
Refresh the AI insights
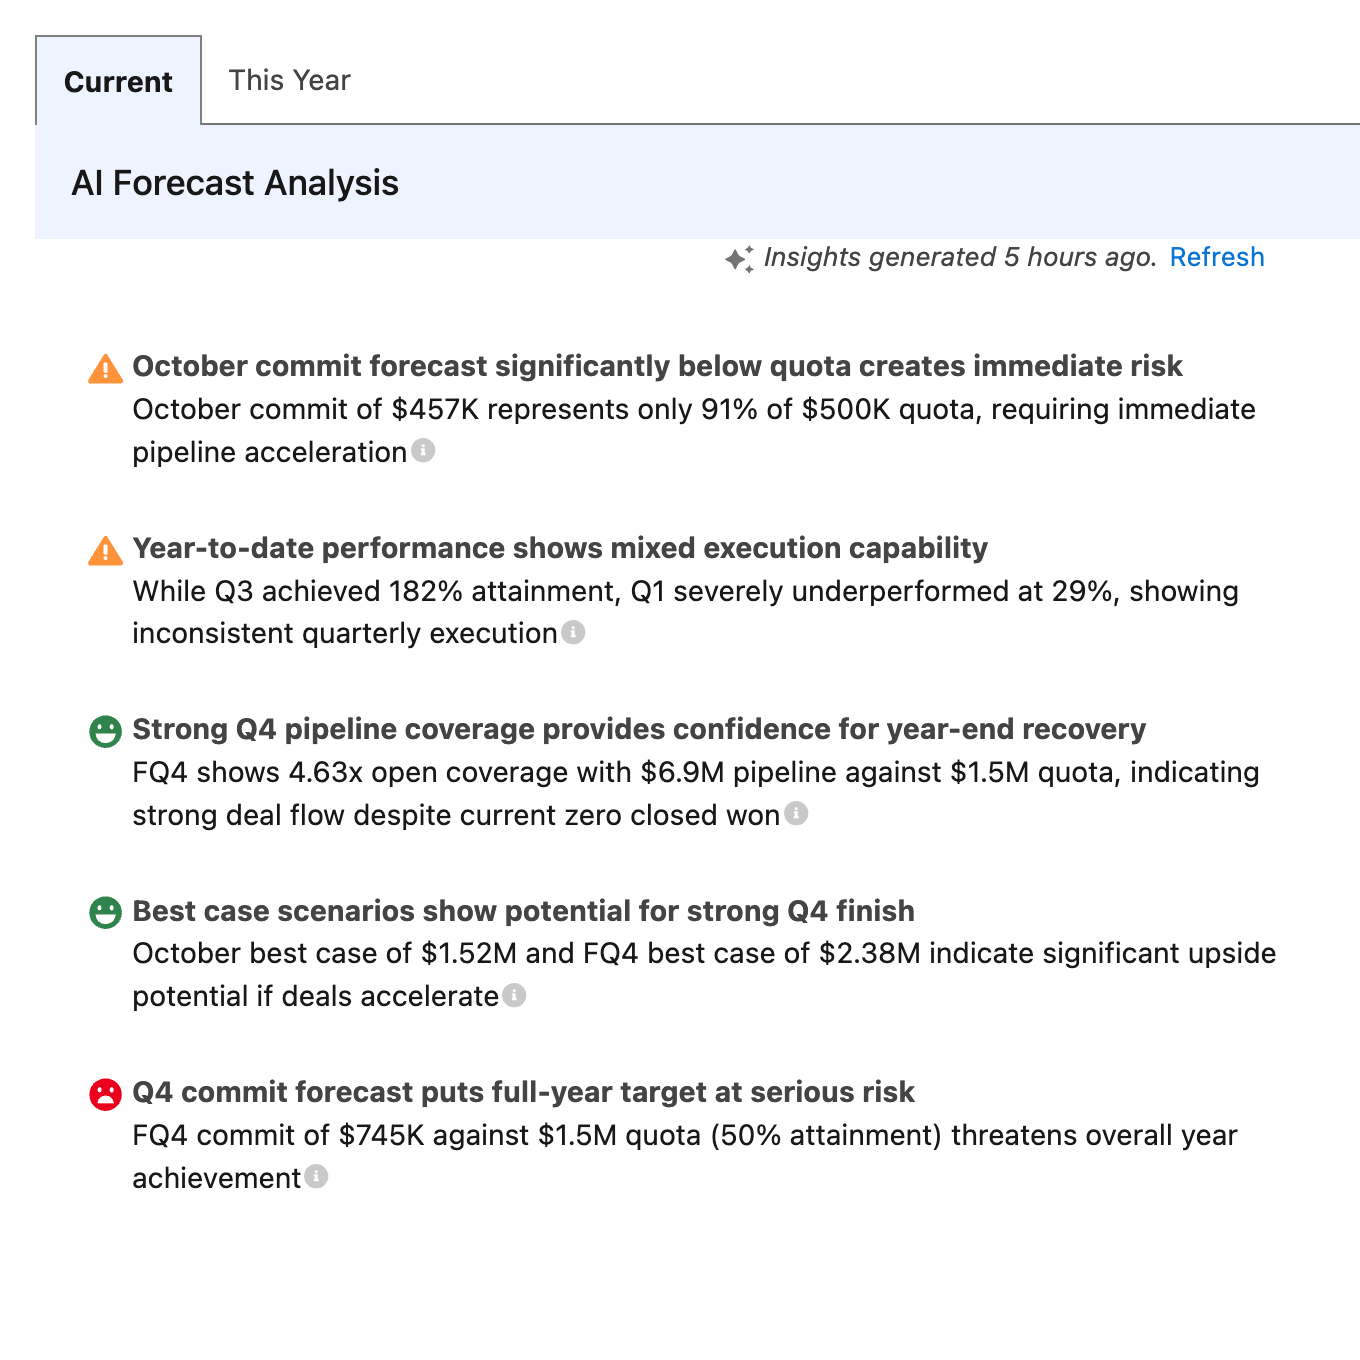pos(1216,257)
